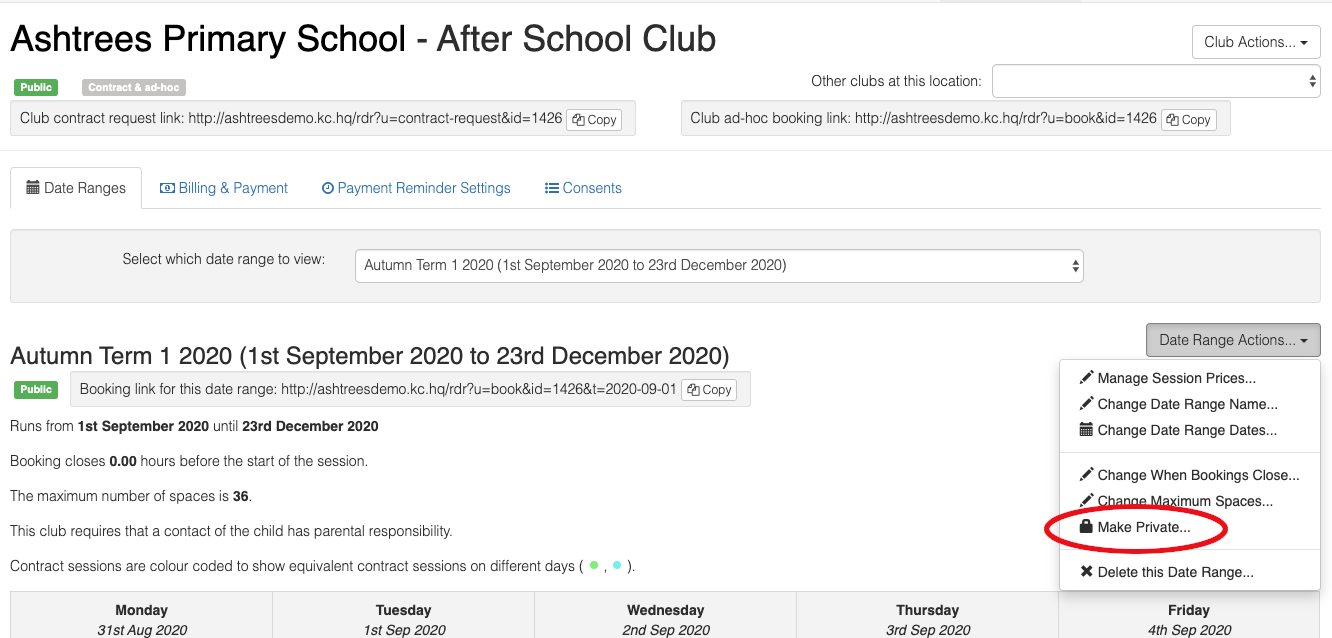Click the pencil icon for Manage Session Prices
1332x638 pixels.
tap(1087, 378)
